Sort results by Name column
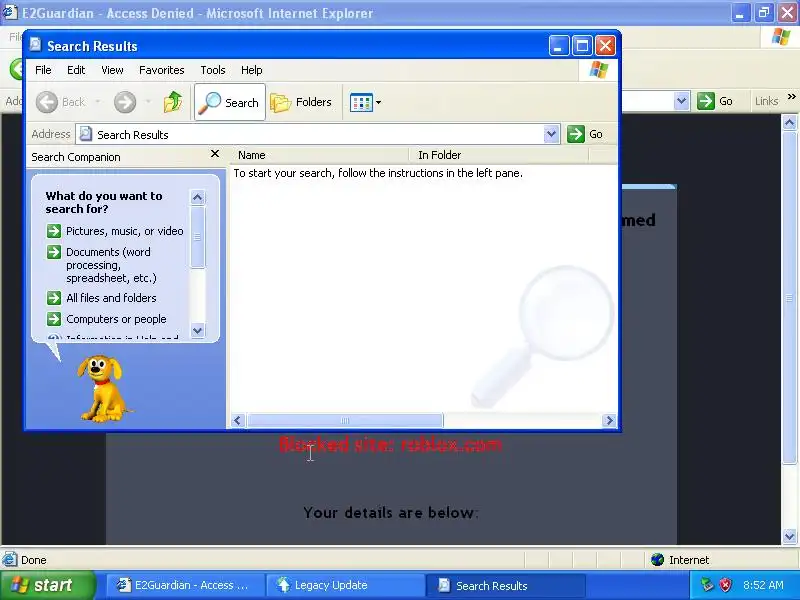Screen dimensions: 800x600 point(320,155)
